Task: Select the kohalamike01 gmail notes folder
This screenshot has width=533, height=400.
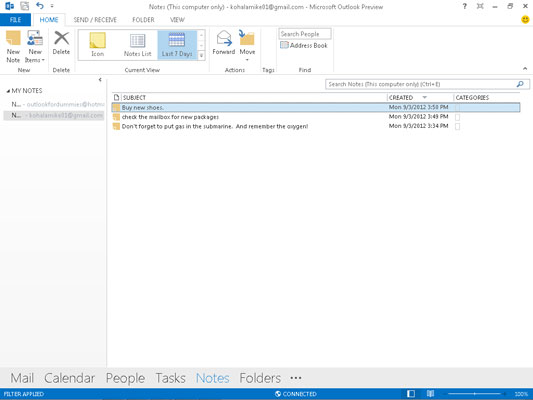Action: point(54,115)
